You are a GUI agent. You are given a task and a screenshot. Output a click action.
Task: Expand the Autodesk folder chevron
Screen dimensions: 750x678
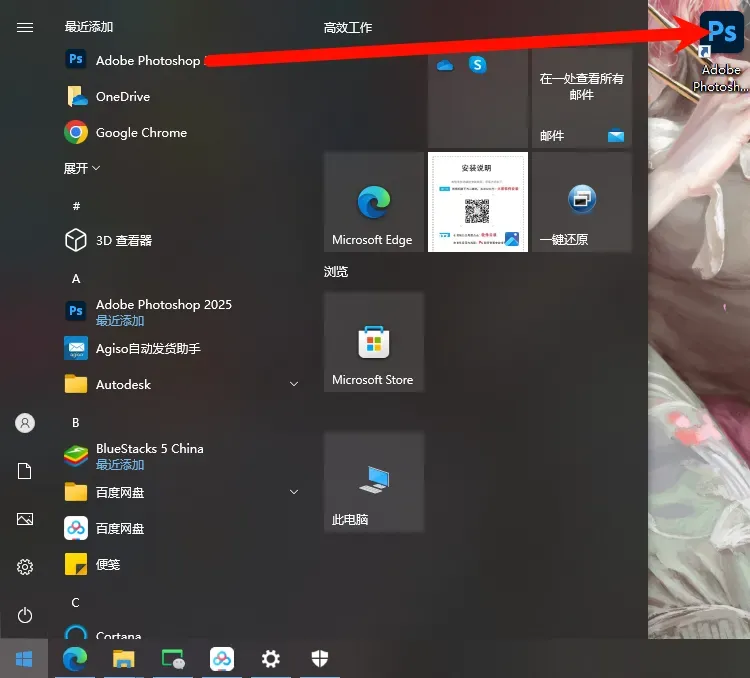(294, 384)
